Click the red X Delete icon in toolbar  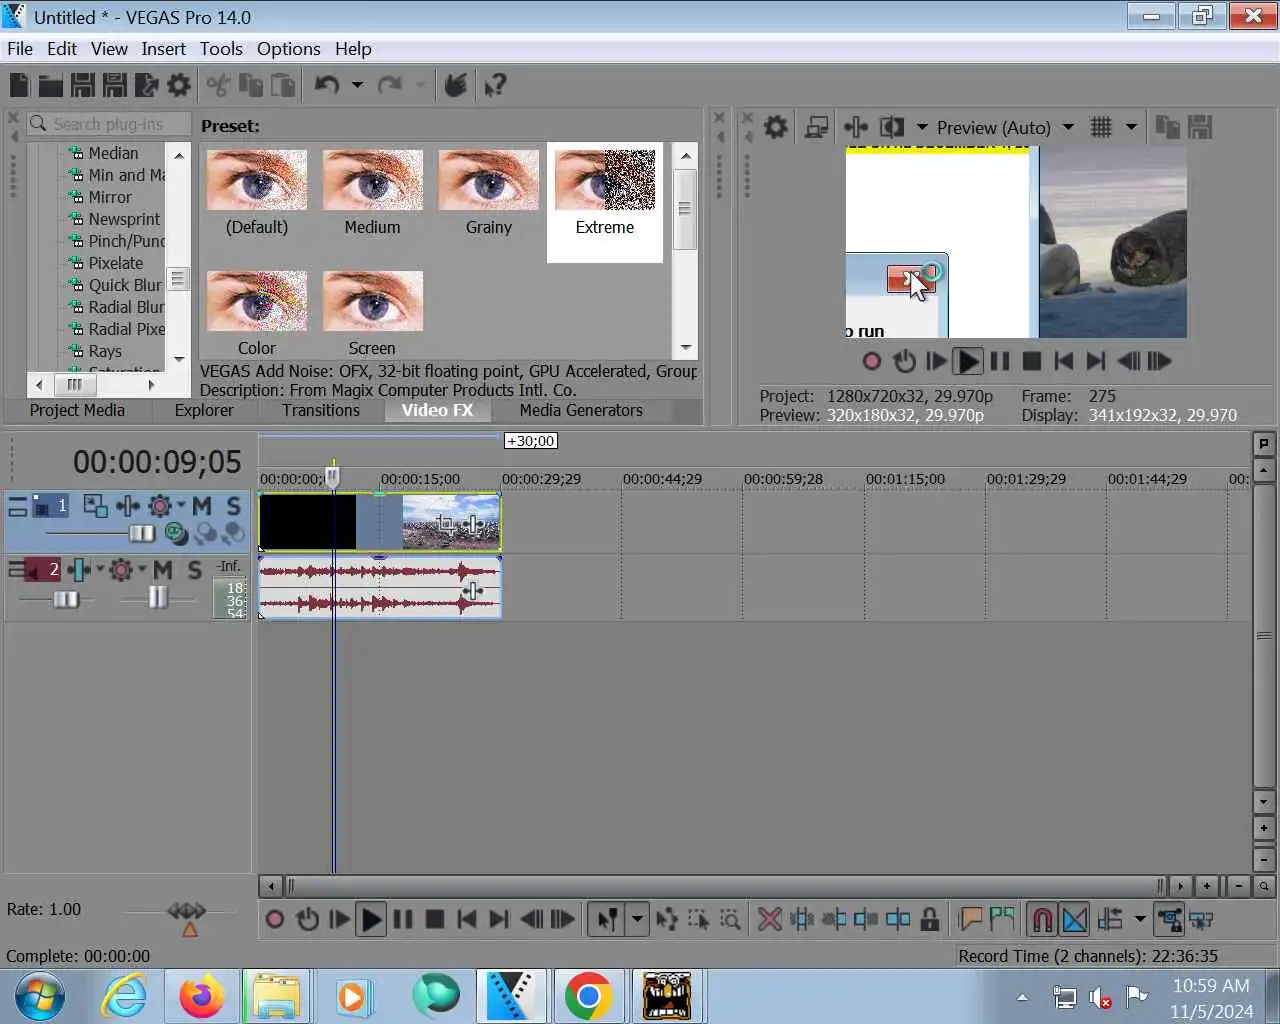point(769,919)
